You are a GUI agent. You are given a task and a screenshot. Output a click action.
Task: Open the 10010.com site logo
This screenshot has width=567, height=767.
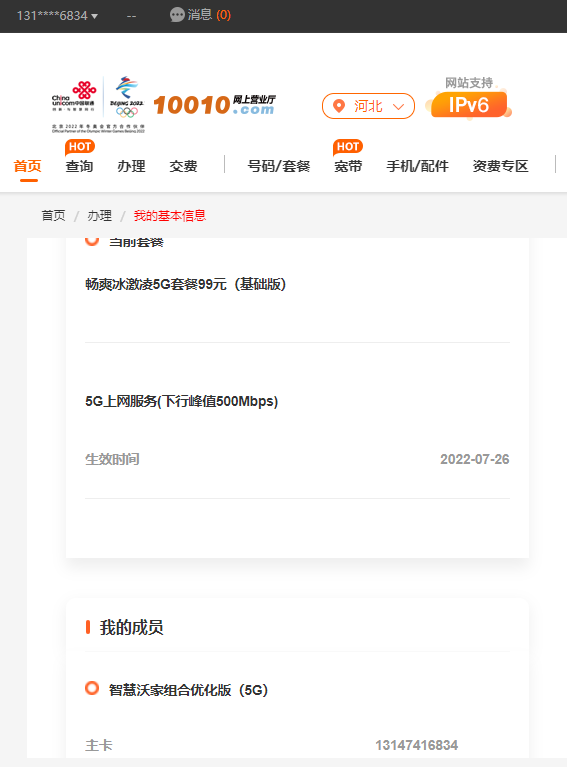click(214, 105)
